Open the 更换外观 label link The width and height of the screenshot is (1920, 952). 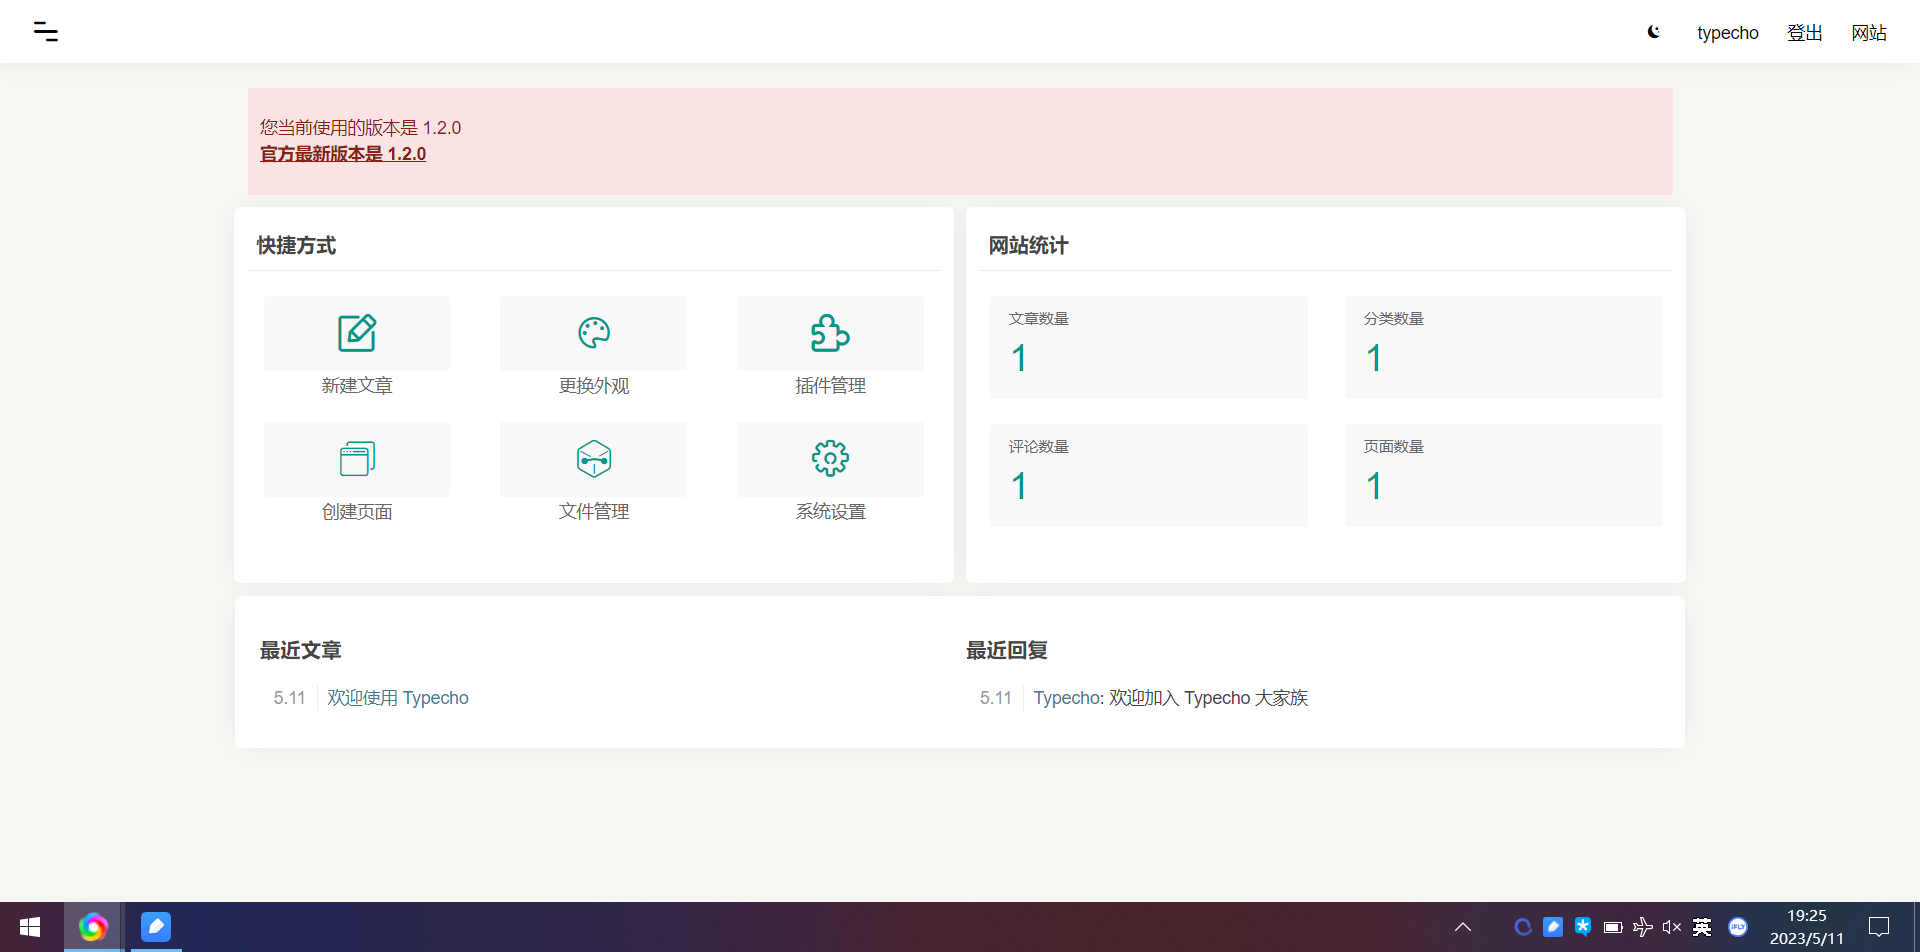[594, 386]
